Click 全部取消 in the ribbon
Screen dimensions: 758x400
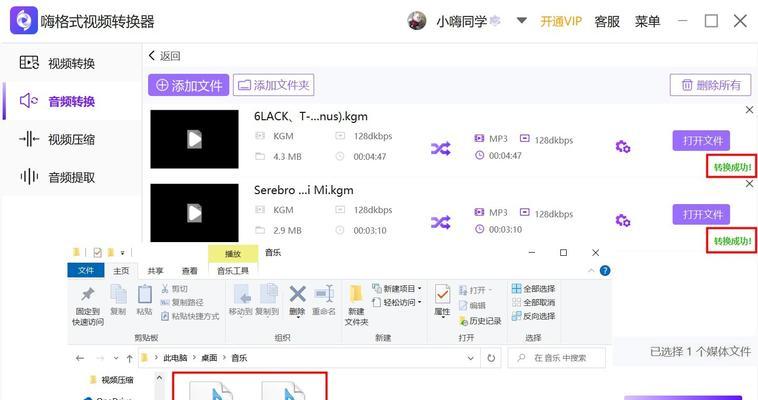(x=533, y=302)
